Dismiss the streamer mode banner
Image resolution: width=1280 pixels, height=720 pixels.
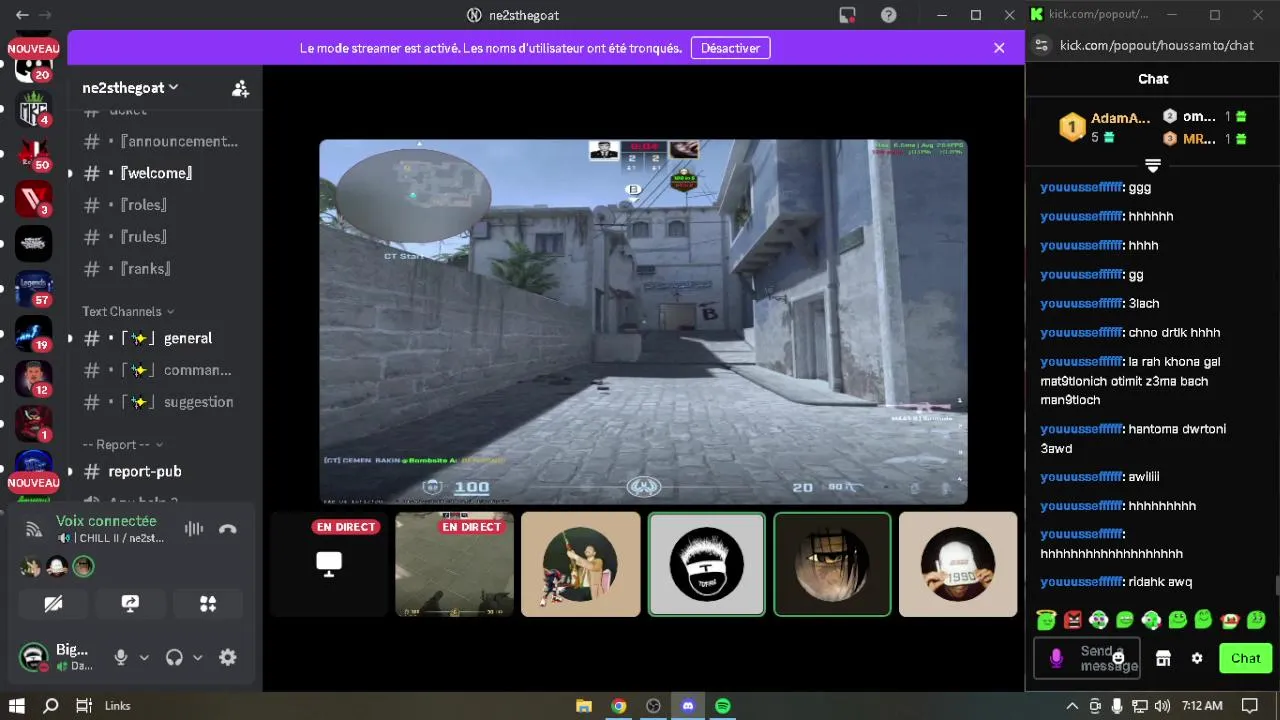click(999, 48)
